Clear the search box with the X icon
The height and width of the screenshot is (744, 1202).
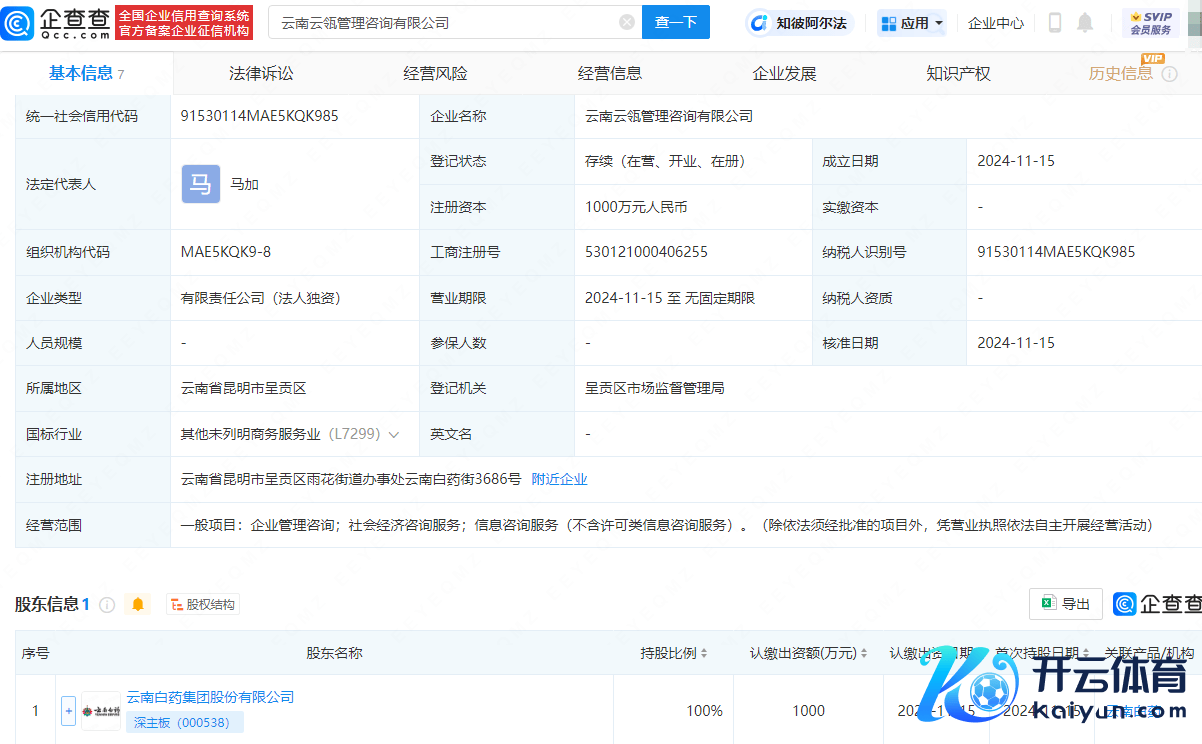626,22
